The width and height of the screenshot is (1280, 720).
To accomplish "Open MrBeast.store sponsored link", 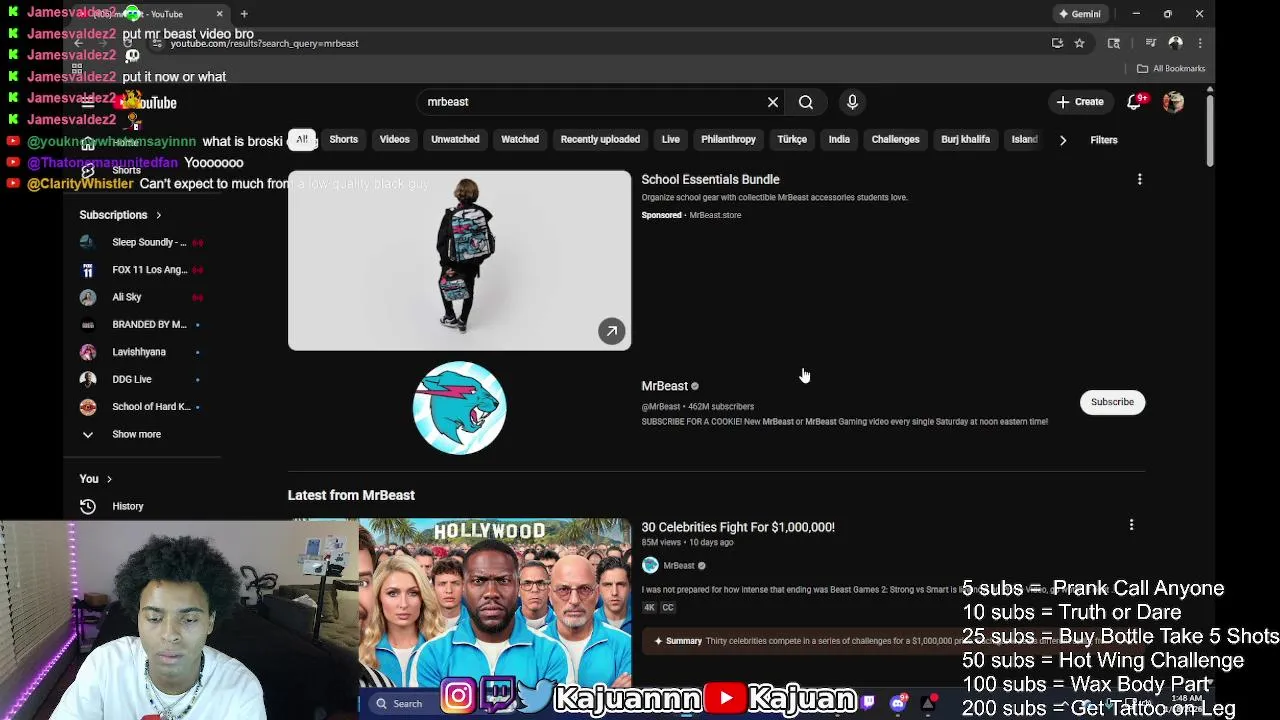I will tap(715, 215).
